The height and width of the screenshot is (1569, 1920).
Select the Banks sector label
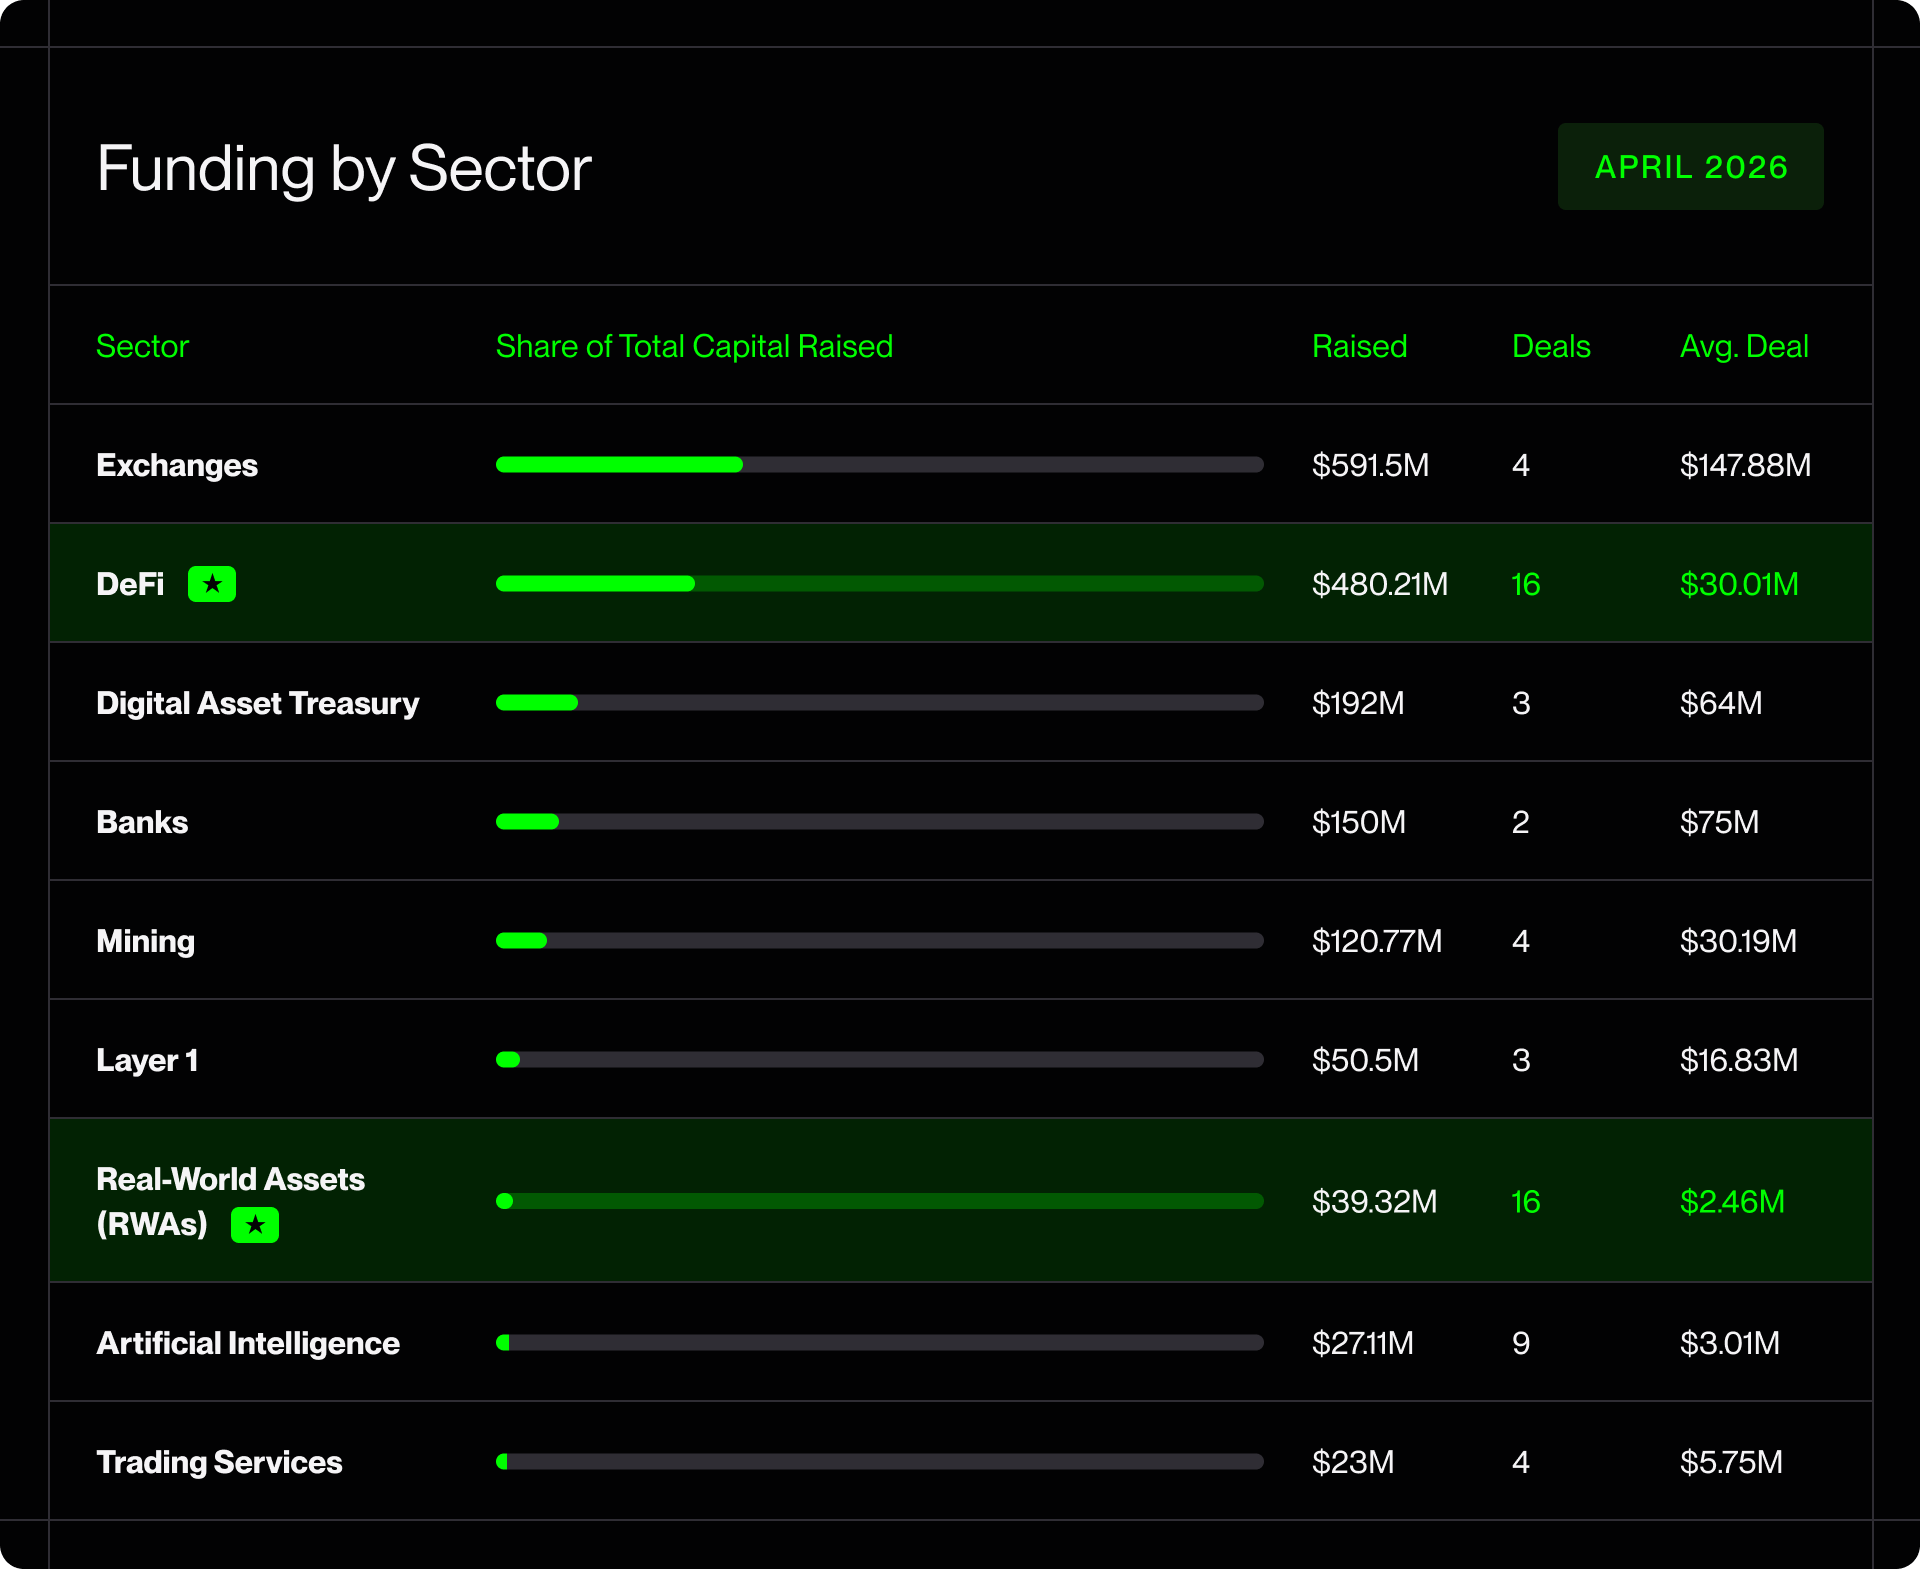[x=142, y=822]
